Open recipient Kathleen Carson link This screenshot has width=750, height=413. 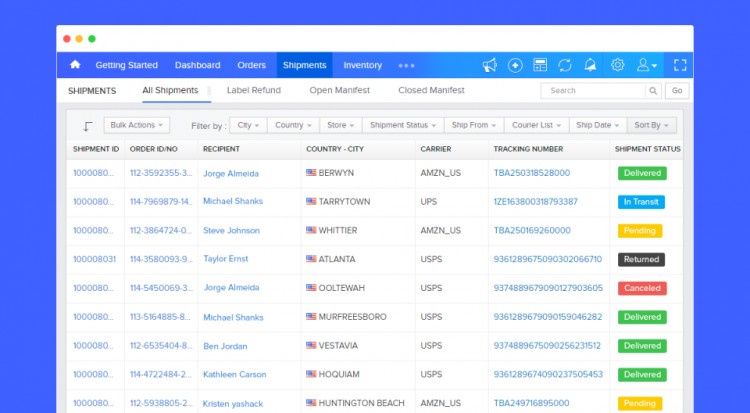tap(234, 375)
